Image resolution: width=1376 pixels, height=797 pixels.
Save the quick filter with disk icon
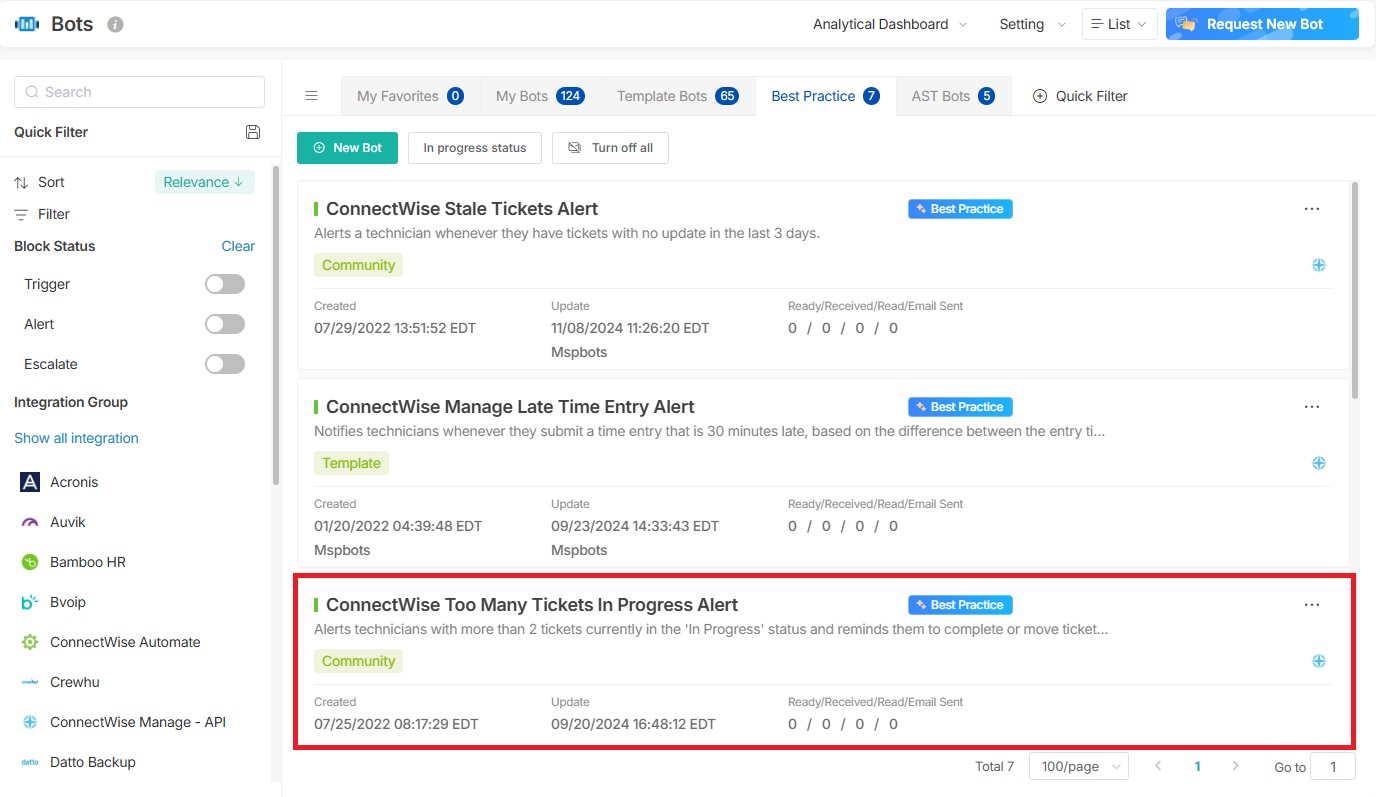(253, 132)
